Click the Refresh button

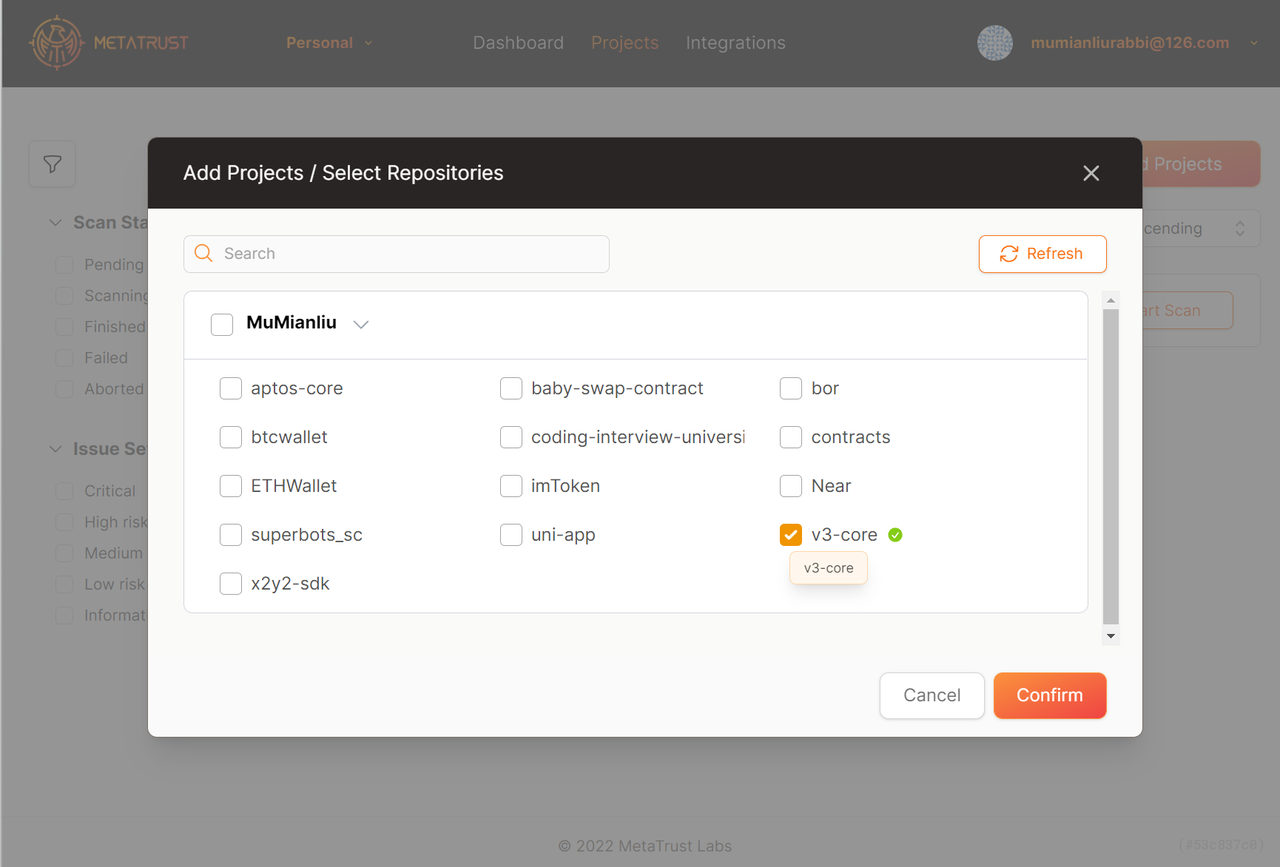tap(1042, 254)
